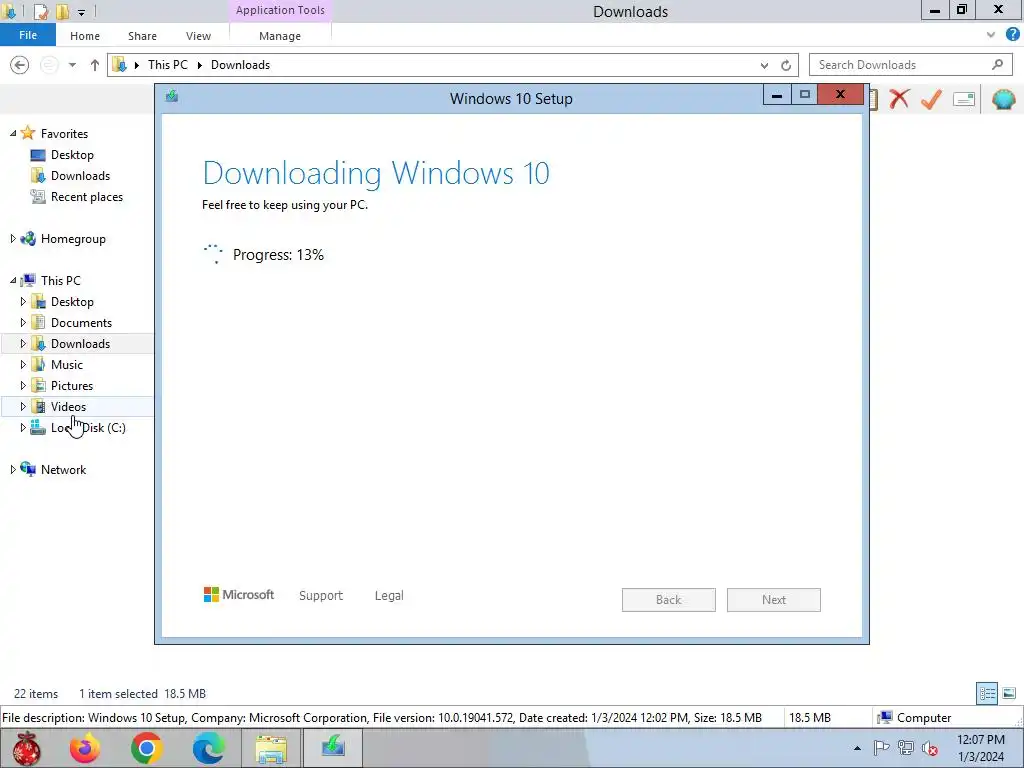The image size is (1024, 768).
Task: Show hidden tray icons arrow
Action: (857, 748)
